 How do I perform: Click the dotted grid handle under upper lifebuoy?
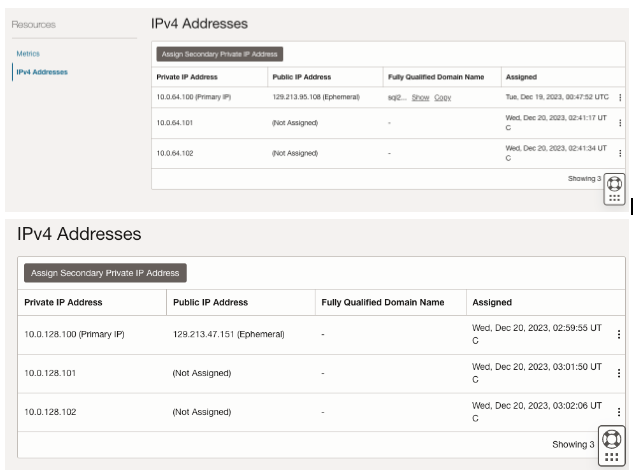pos(615,198)
